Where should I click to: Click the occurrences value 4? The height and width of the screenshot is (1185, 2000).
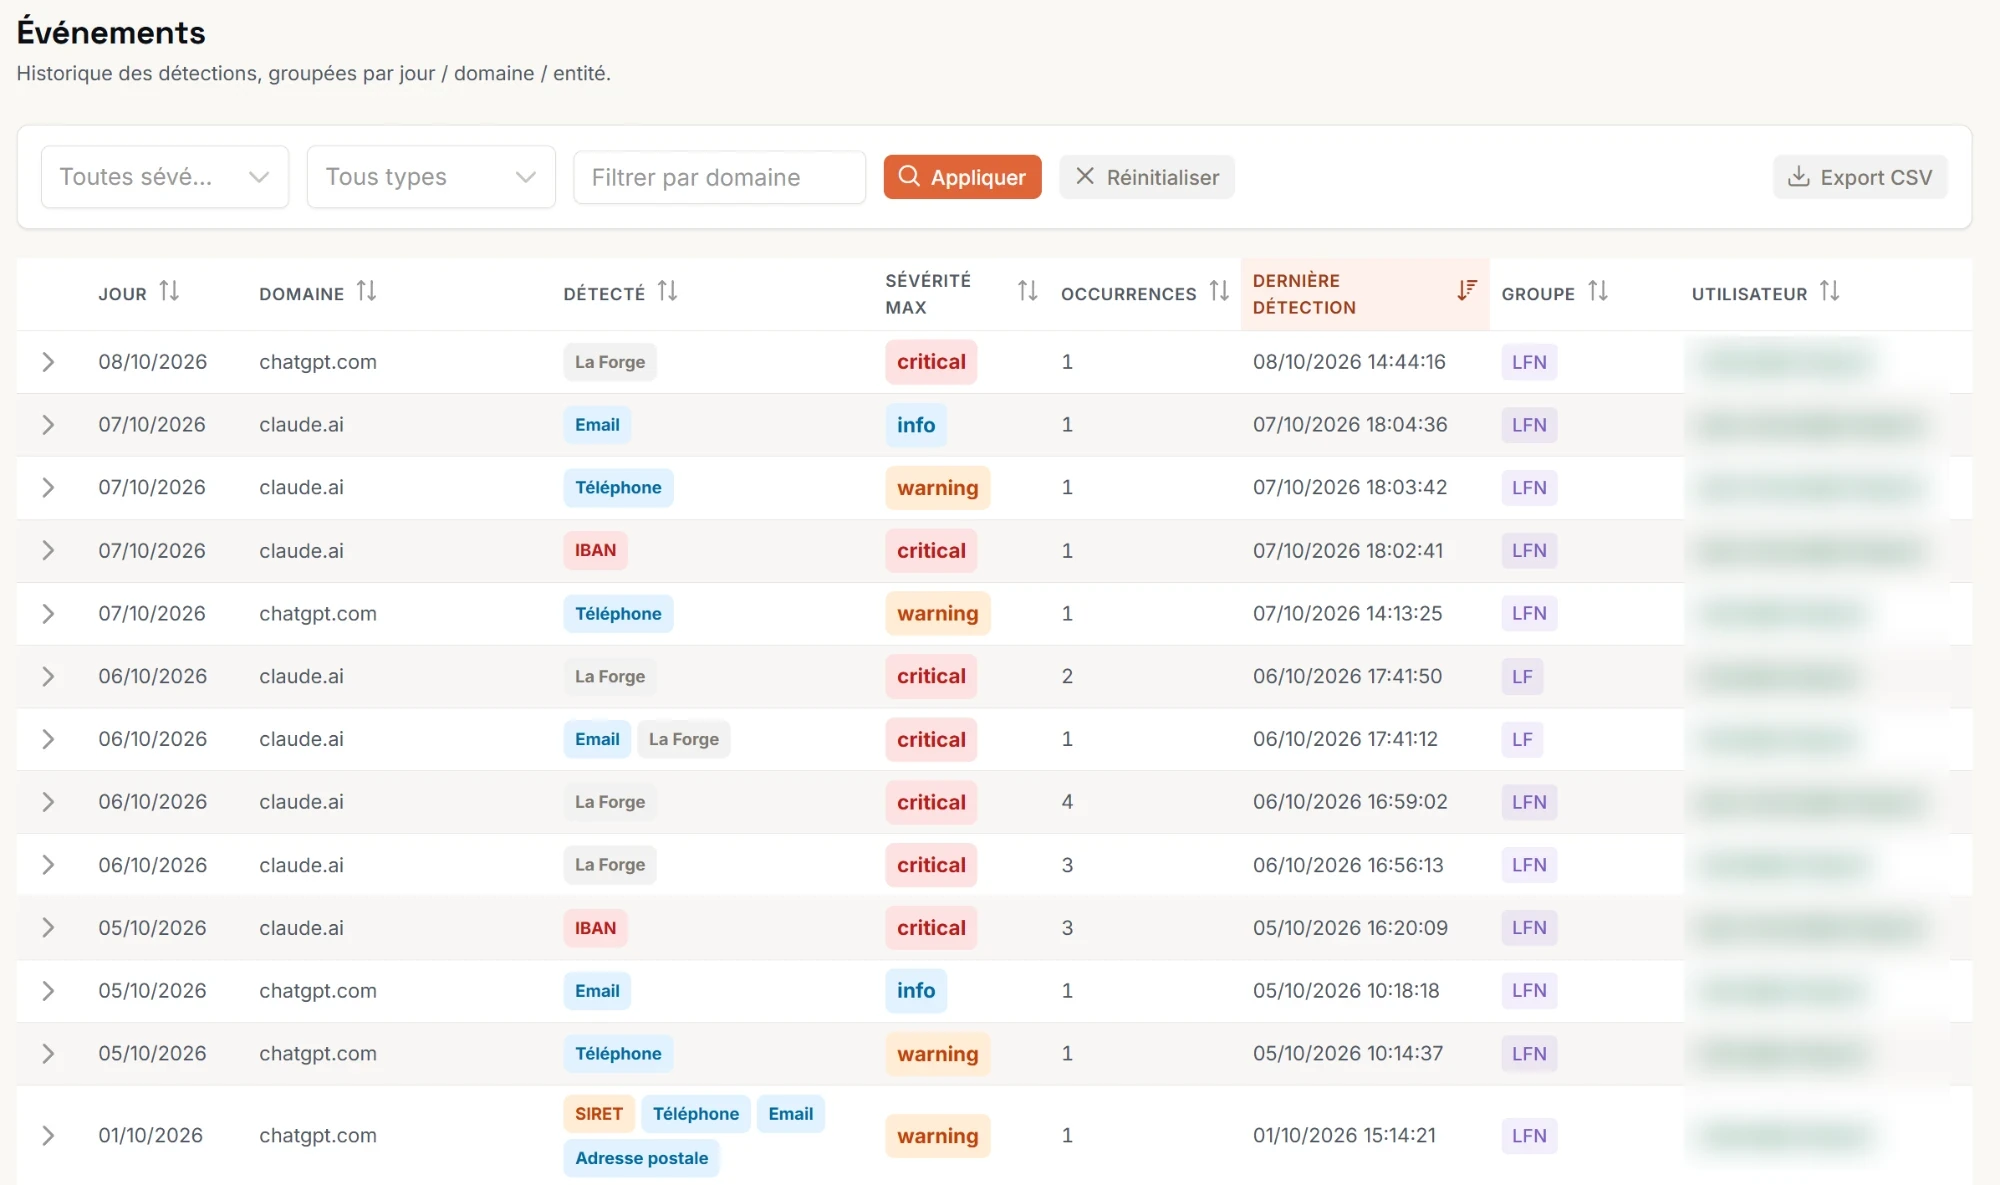1067,802
